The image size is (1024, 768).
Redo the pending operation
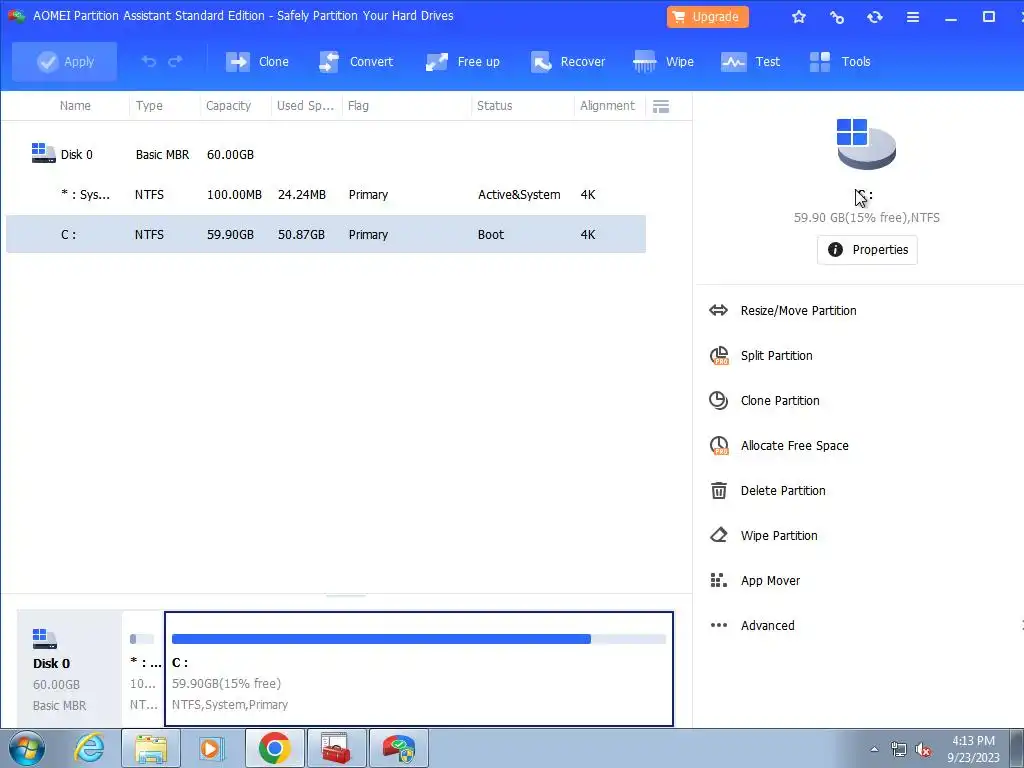[x=175, y=61]
